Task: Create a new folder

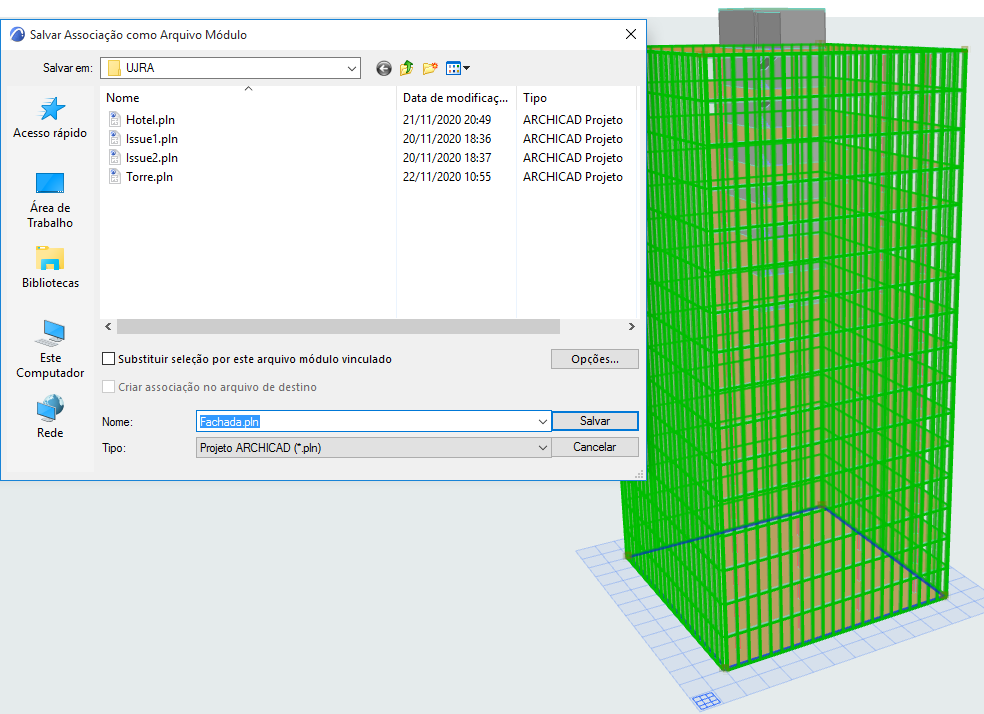Action: 430,68
